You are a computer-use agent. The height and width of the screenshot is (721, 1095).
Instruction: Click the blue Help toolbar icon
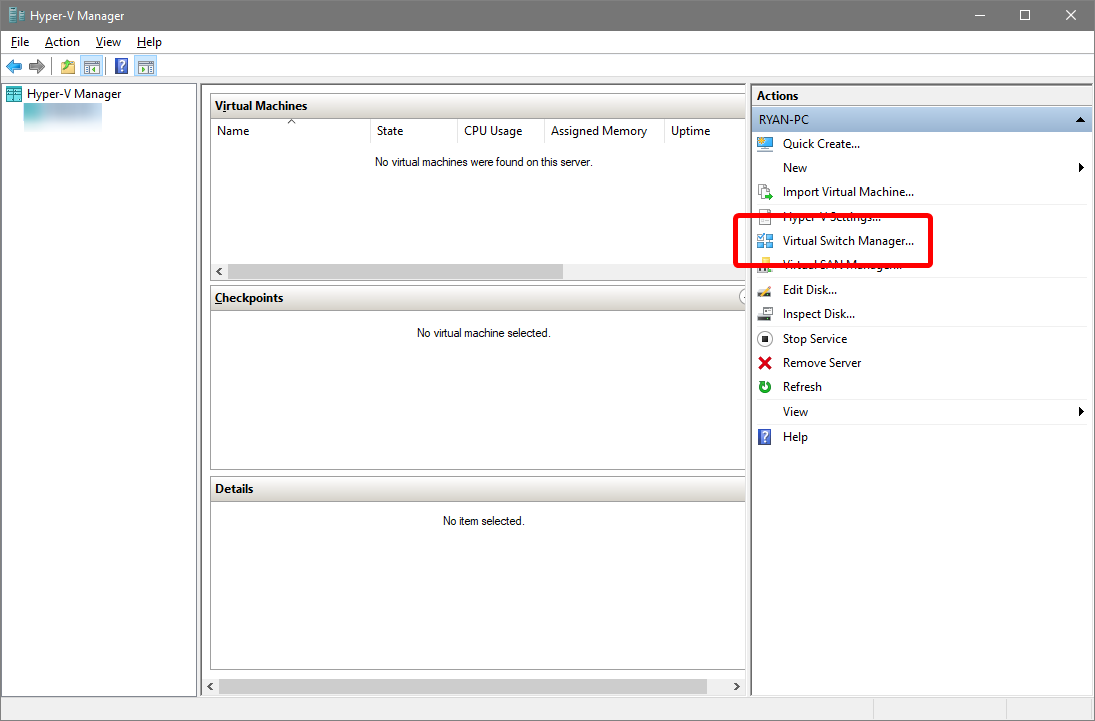(122, 66)
